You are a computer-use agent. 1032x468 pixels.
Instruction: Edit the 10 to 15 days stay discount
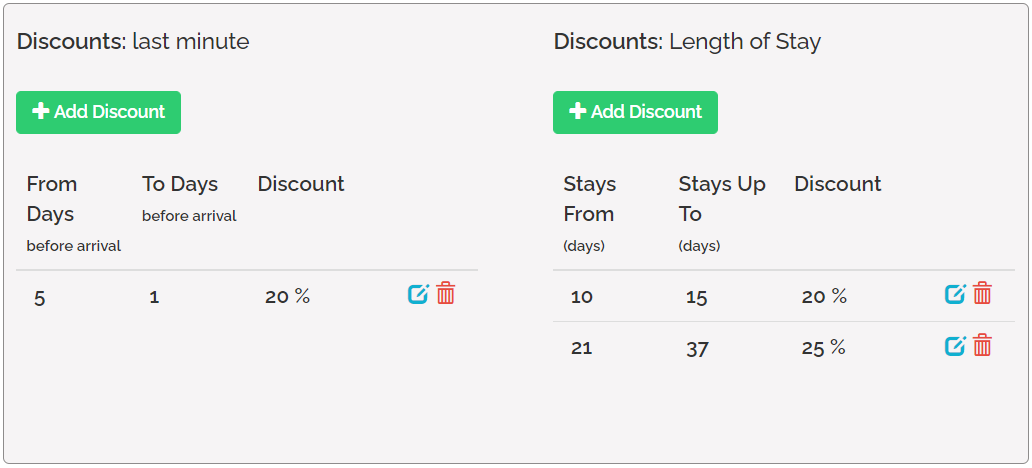point(955,294)
